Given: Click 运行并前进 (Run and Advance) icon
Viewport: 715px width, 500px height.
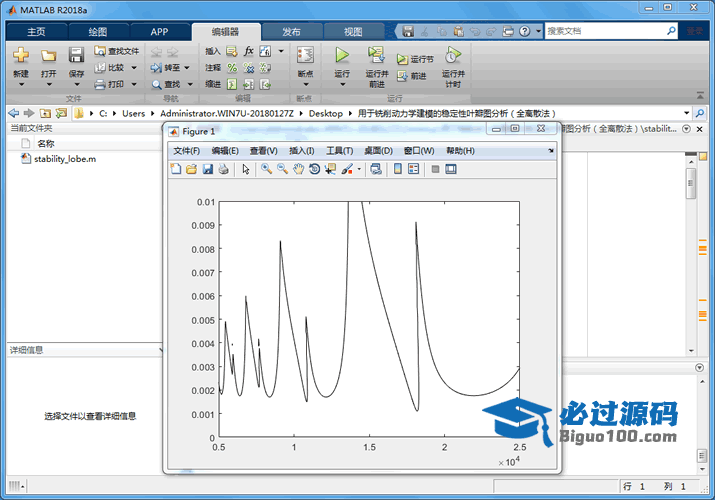Looking at the screenshot, I should pos(377,55).
